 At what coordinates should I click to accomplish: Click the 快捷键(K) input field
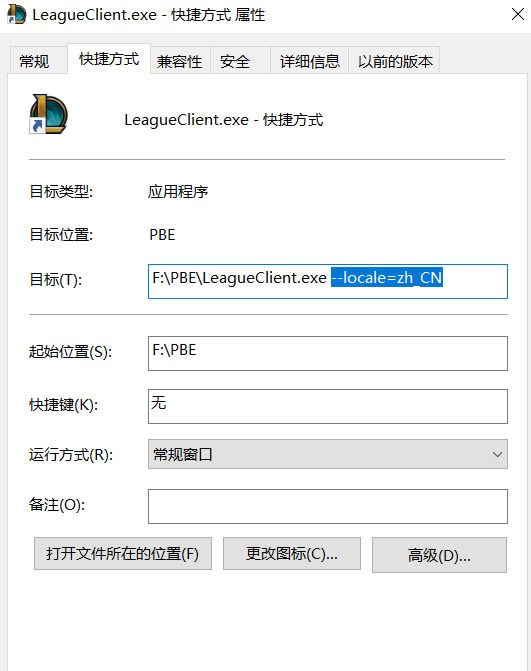[328, 407]
